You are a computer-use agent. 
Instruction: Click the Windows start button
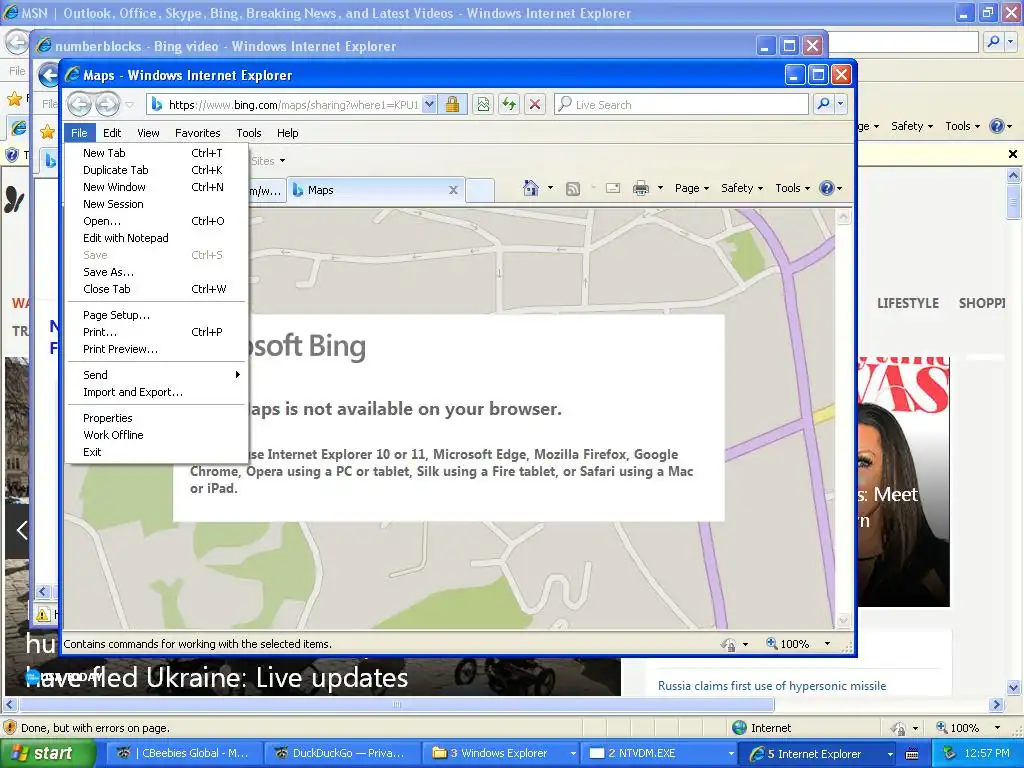[x=47, y=753]
